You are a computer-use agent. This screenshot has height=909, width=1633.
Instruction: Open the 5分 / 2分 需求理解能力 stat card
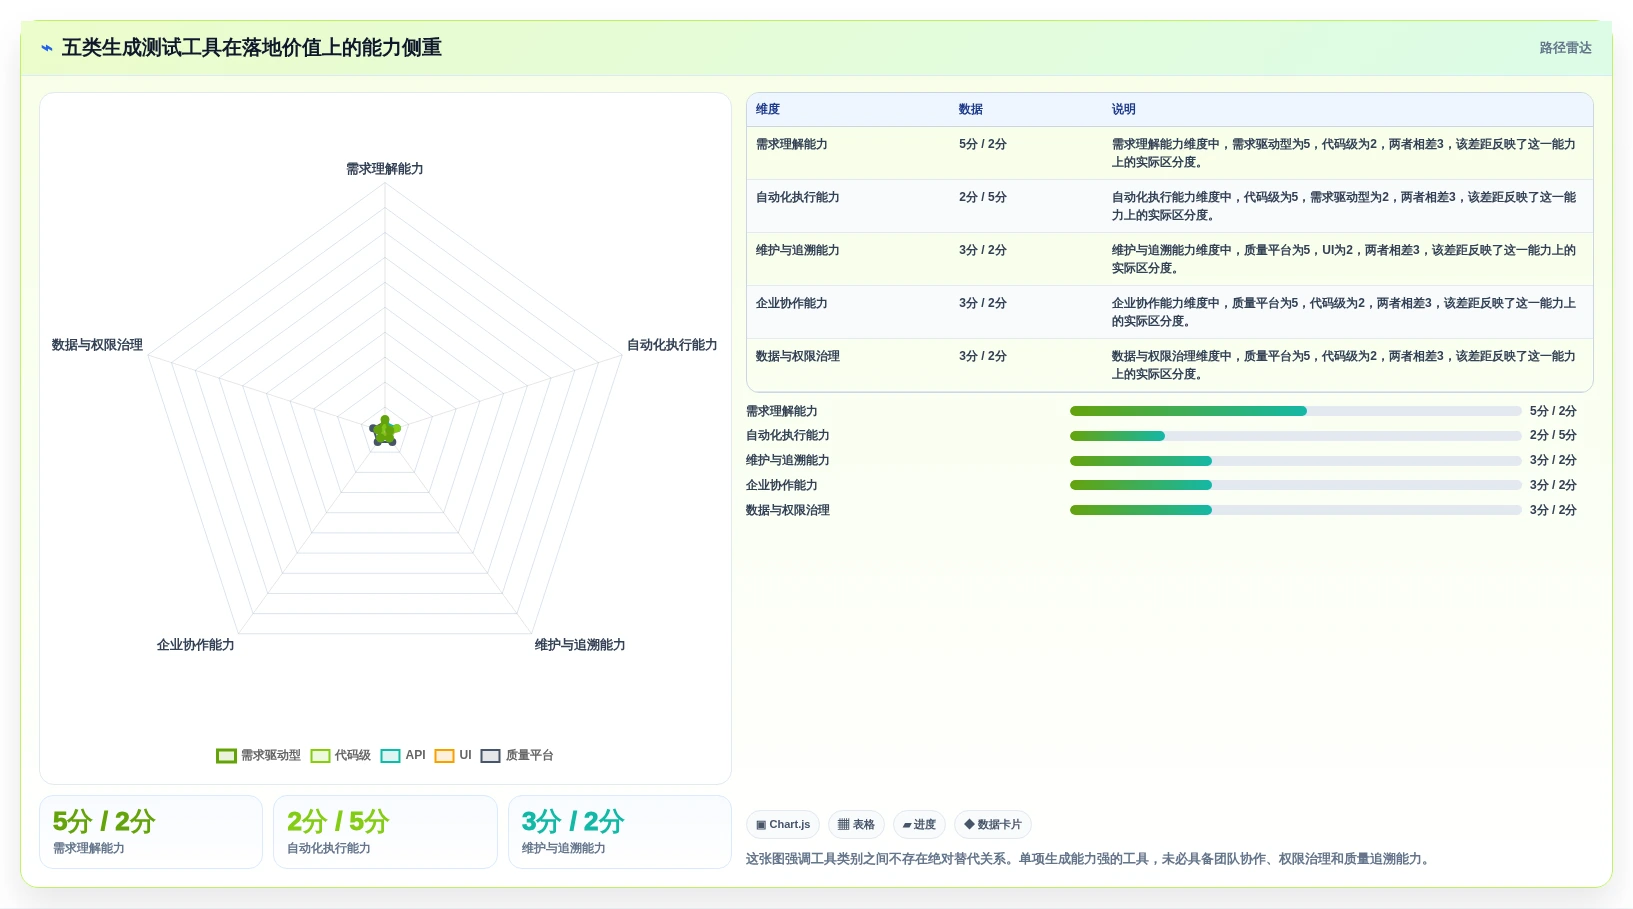click(x=151, y=832)
